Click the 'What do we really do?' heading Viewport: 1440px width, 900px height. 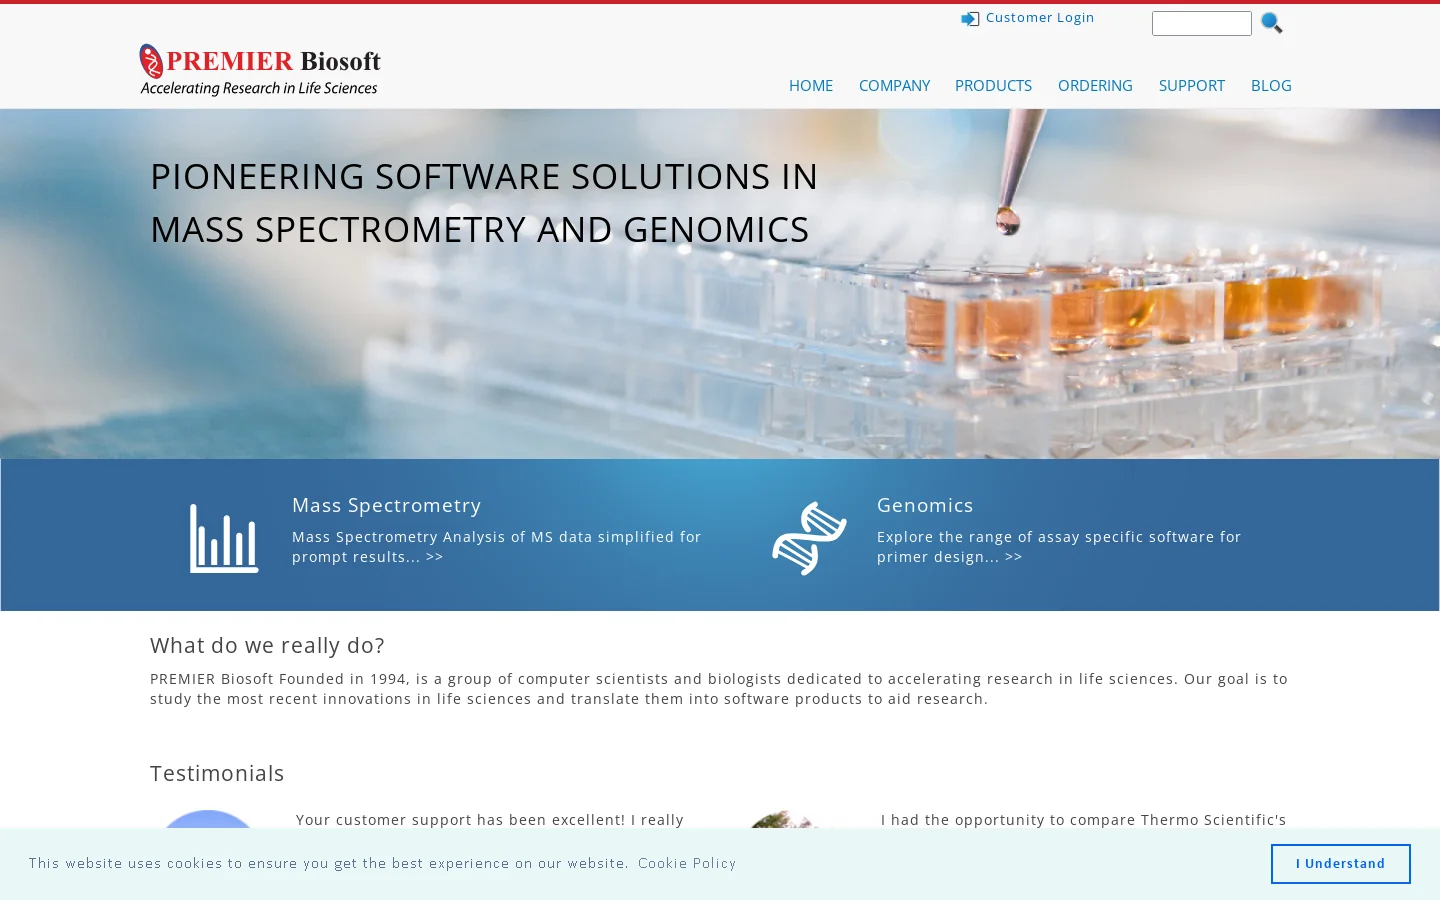[267, 646]
